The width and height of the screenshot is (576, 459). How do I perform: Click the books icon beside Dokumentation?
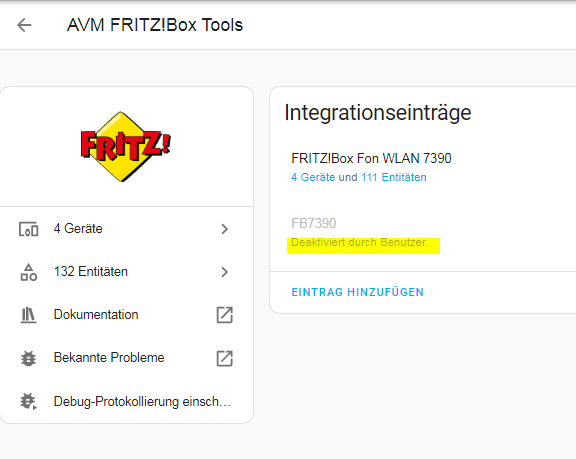28,315
